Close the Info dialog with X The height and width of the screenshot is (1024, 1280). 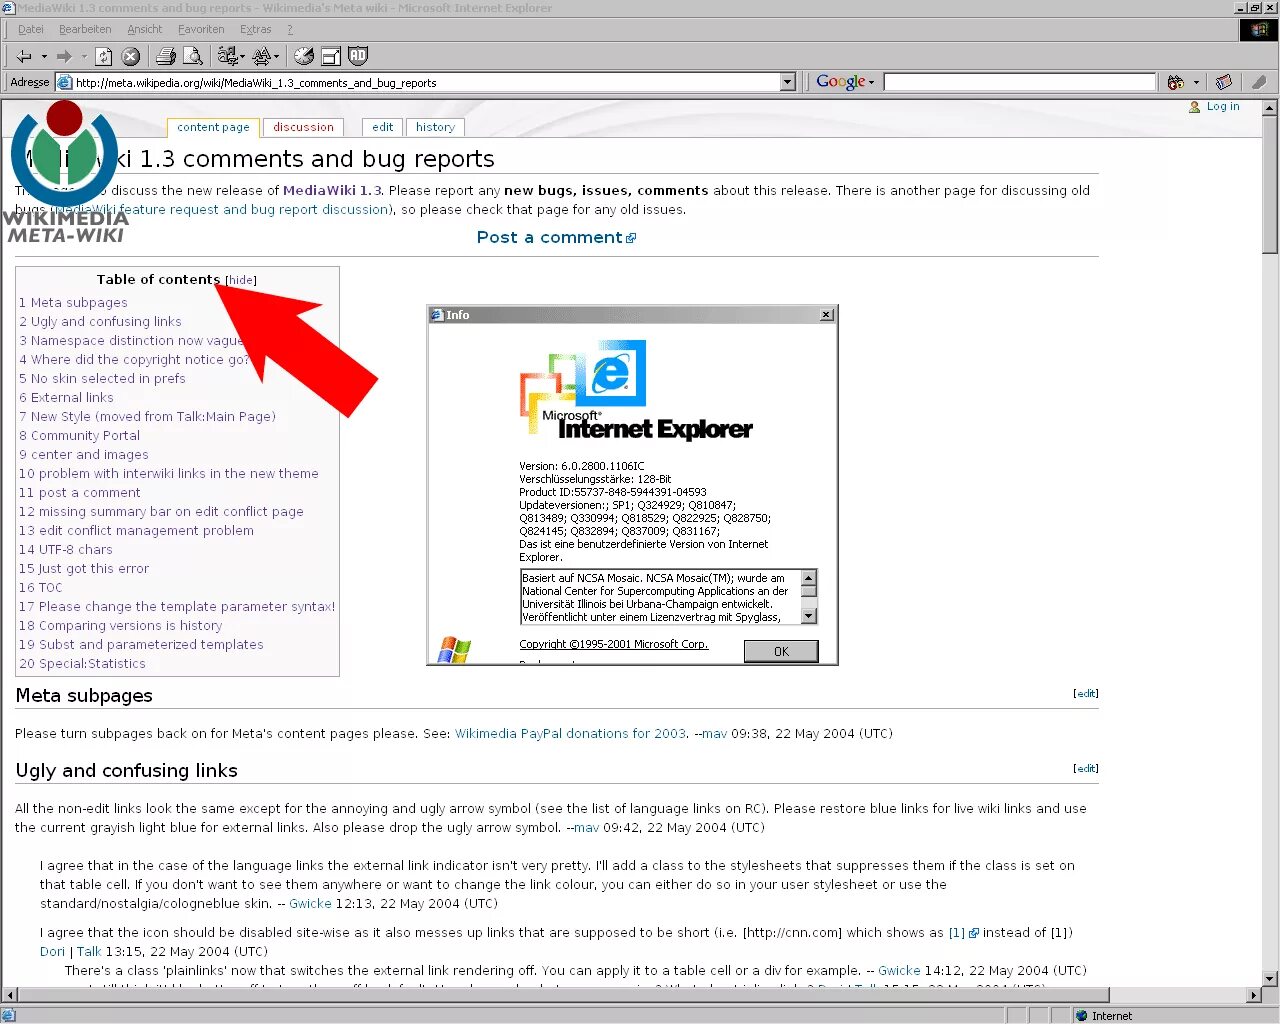pos(827,314)
